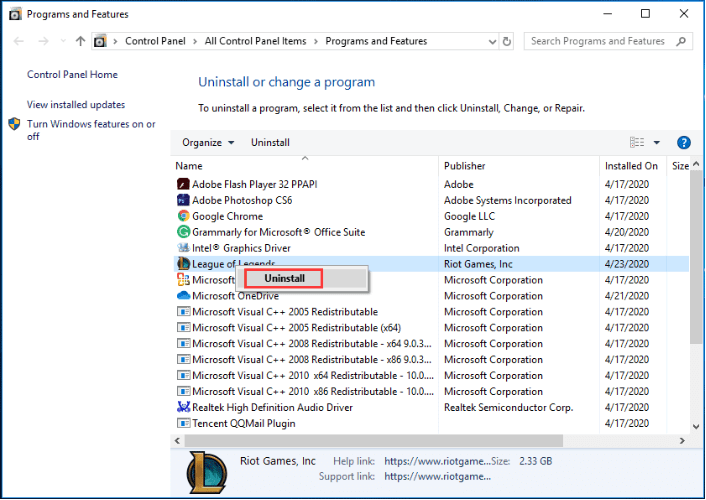
Task: Click the Google Chrome program icon
Action: [183, 216]
